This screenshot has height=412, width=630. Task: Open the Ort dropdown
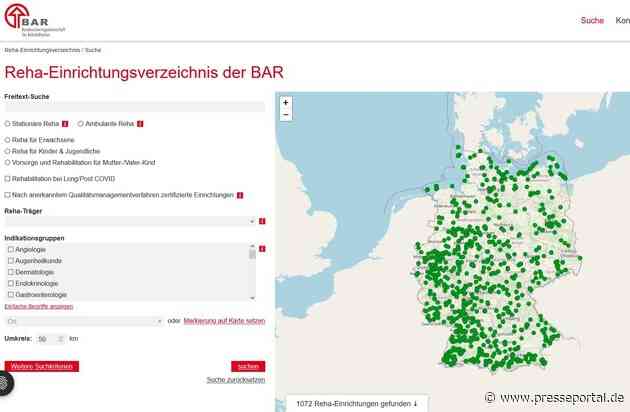click(84, 321)
